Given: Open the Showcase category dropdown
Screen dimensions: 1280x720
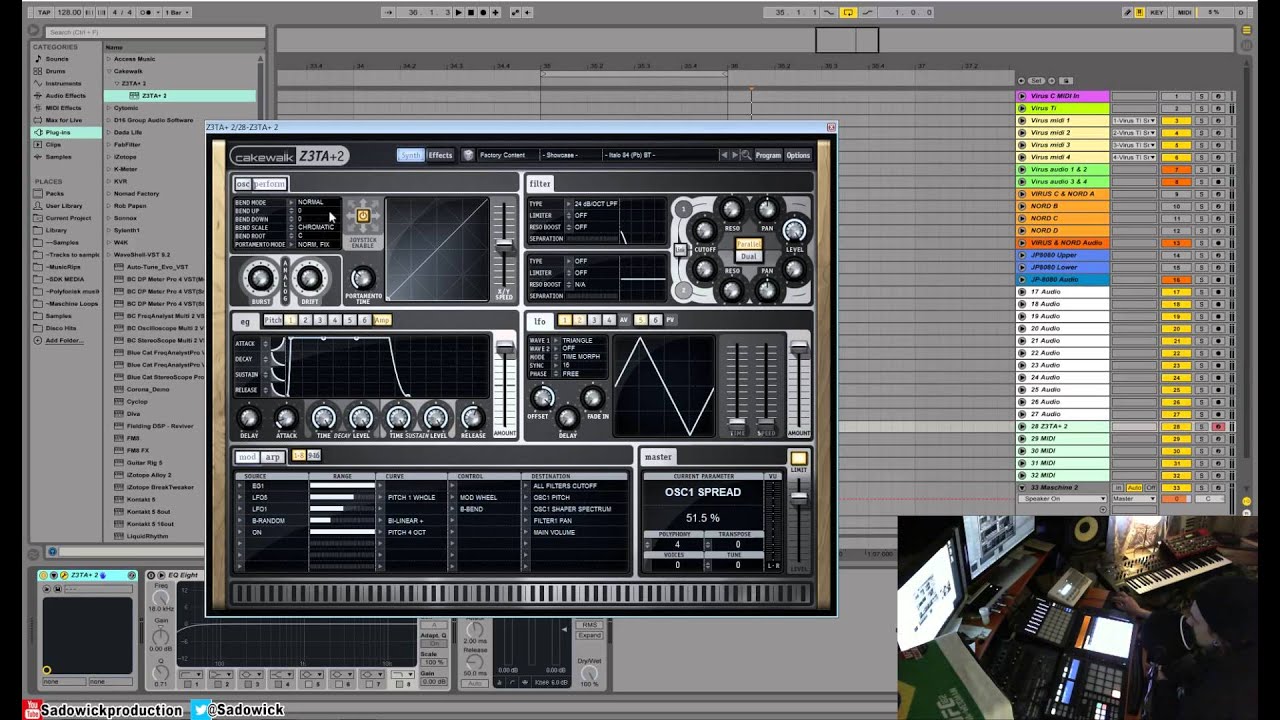Looking at the screenshot, I should [x=571, y=155].
